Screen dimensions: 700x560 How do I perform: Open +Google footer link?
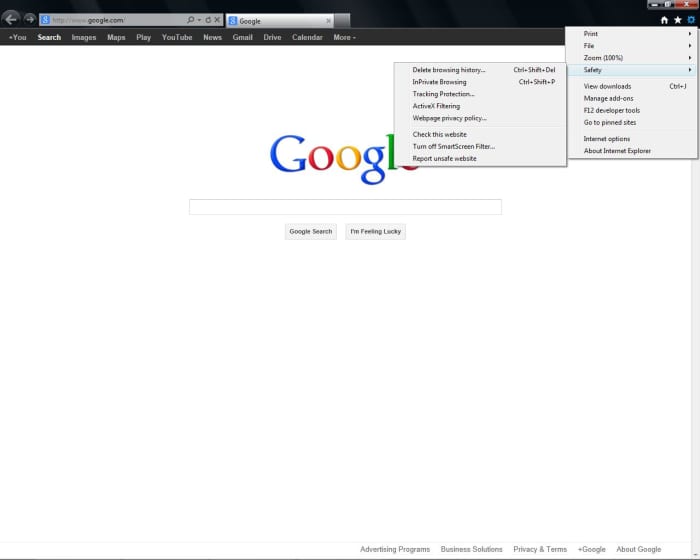[x=592, y=549]
